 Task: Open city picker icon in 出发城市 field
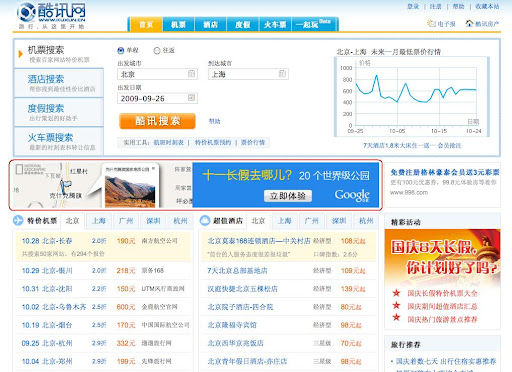pos(191,74)
